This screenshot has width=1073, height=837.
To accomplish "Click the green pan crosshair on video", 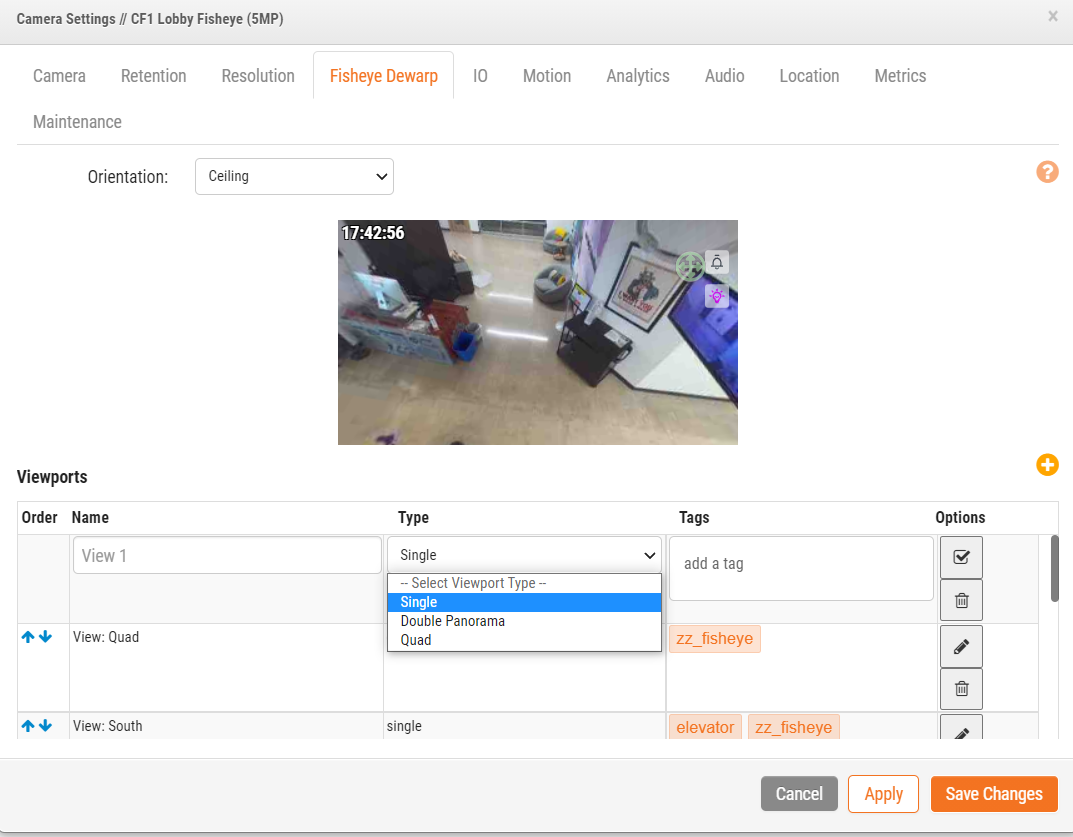I will (x=690, y=266).
